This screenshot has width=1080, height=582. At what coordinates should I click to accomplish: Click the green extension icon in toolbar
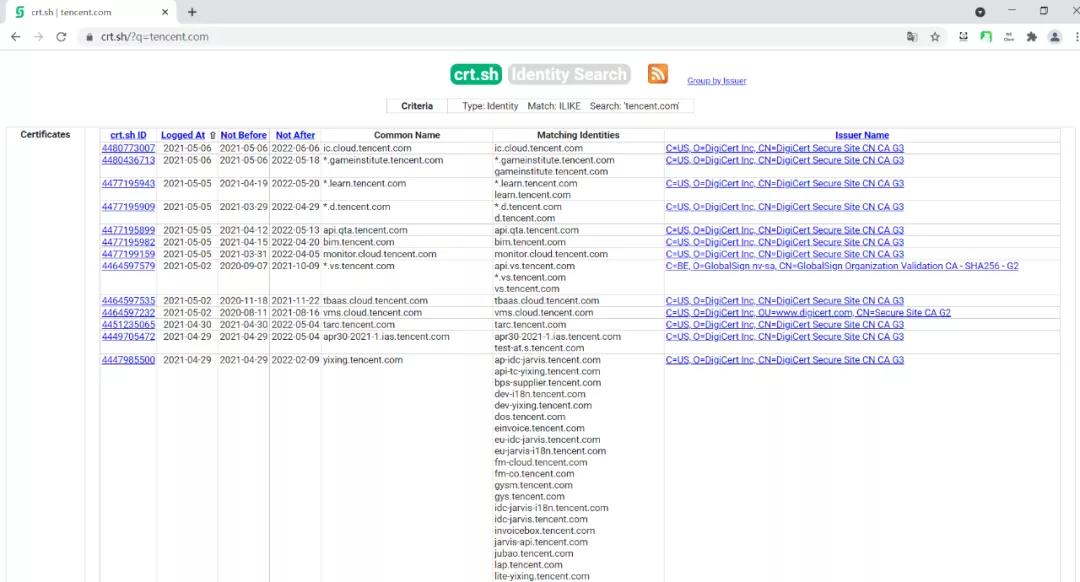[x=986, y=37]
